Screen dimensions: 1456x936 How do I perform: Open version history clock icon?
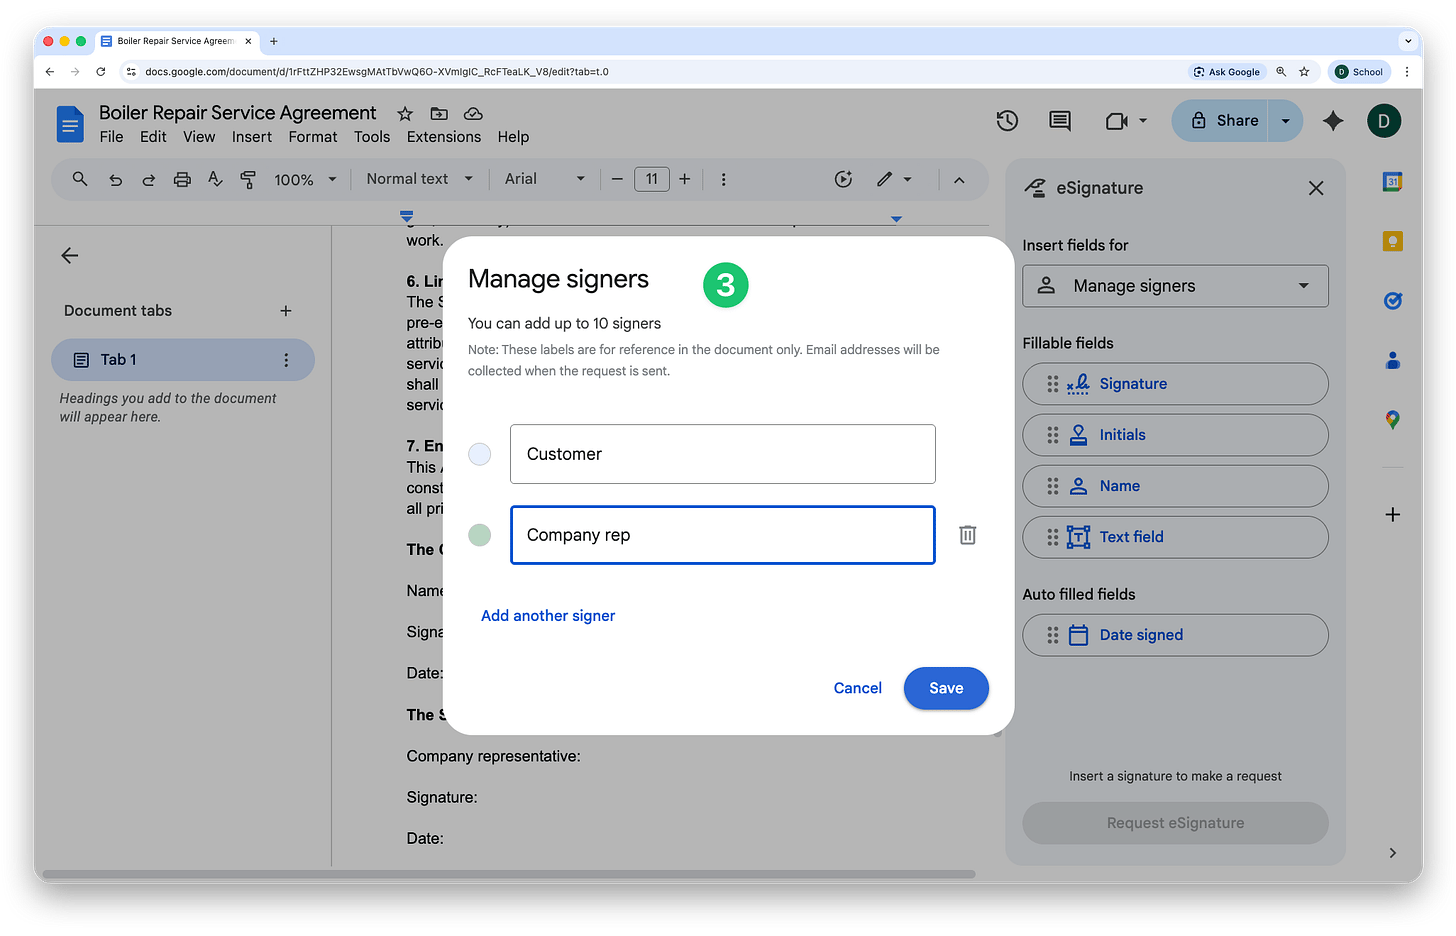point(1007,121)
